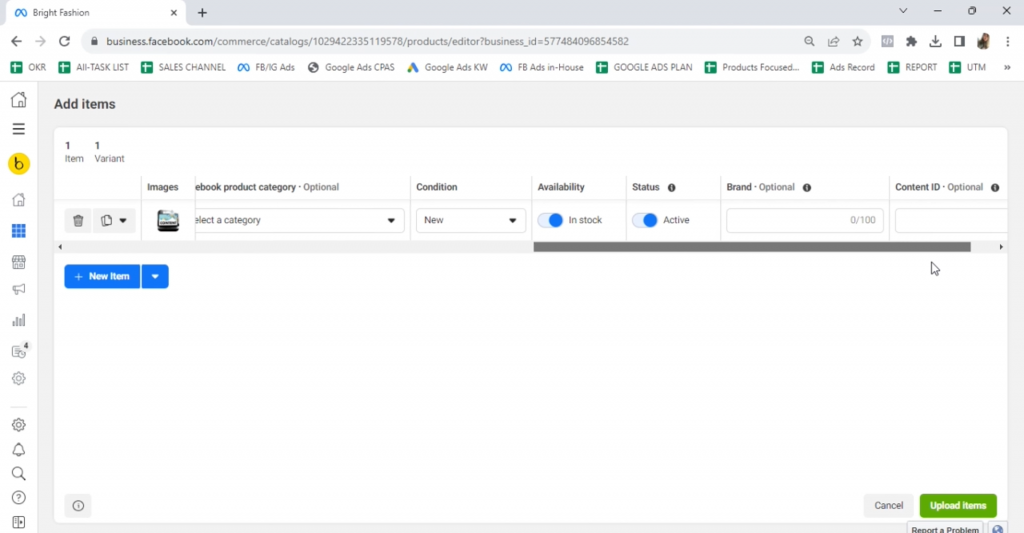Open the question mark help icon
Viewport: 1024px width, 533px height.
[x=18, y=498]
